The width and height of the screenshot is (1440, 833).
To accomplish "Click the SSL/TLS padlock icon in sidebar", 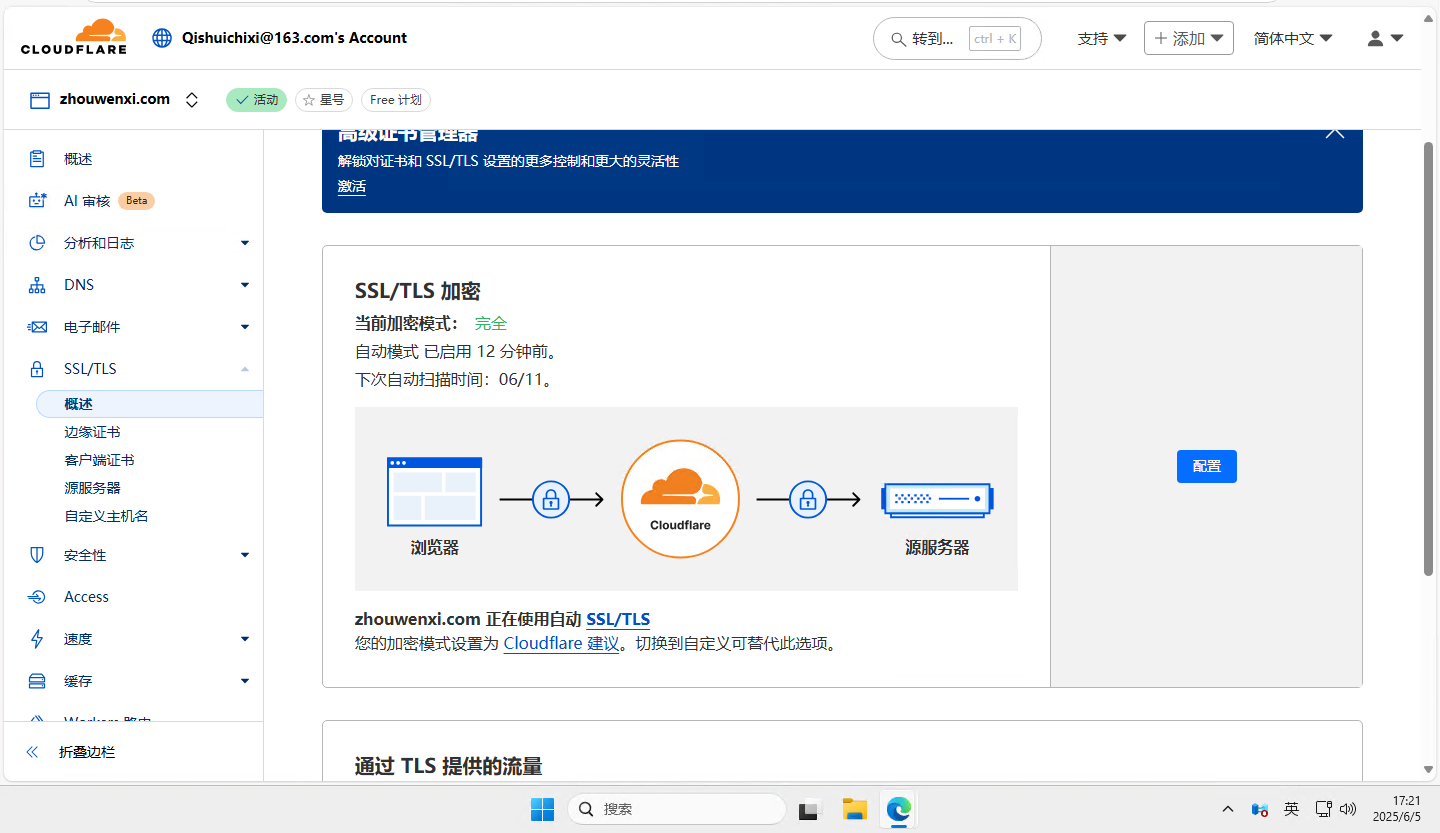I will (37, 369).
